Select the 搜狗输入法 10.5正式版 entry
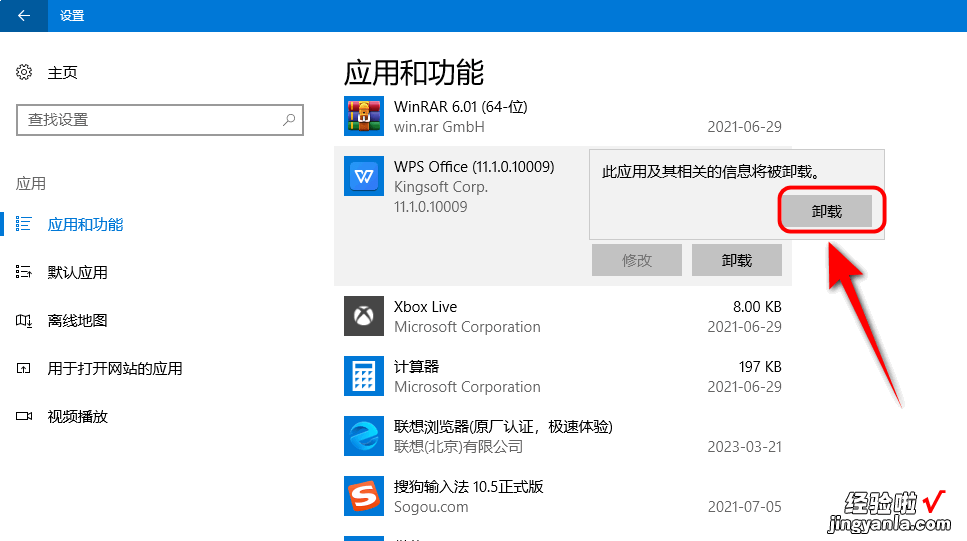Screen dimensions: 967x541 point(562,496)
